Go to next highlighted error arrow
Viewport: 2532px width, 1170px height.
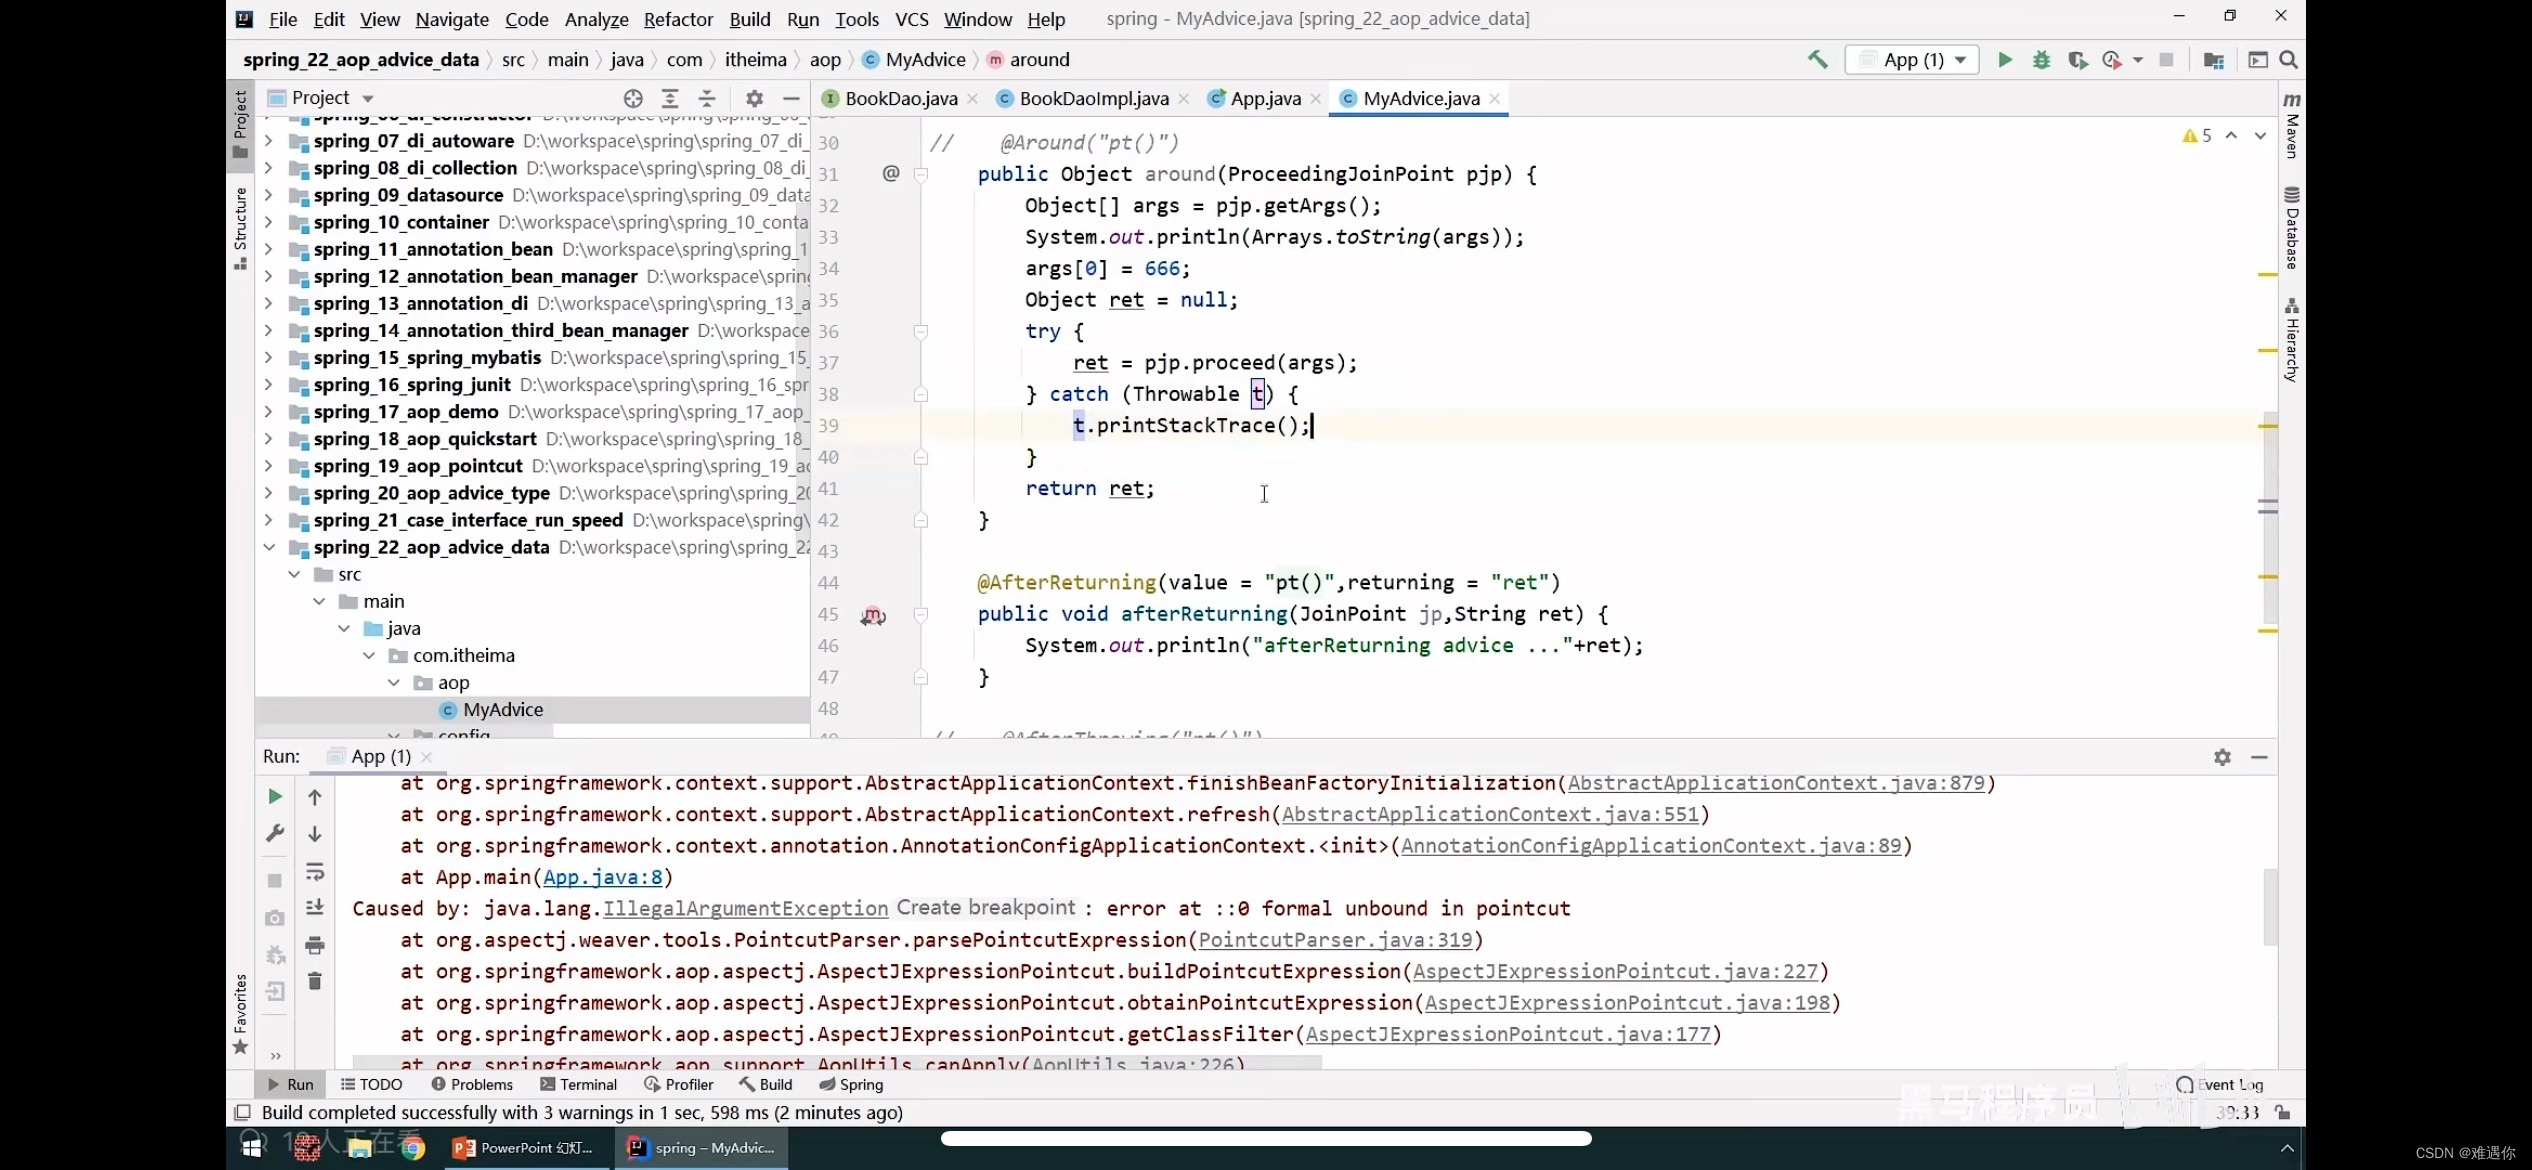tap(2260, 135)
